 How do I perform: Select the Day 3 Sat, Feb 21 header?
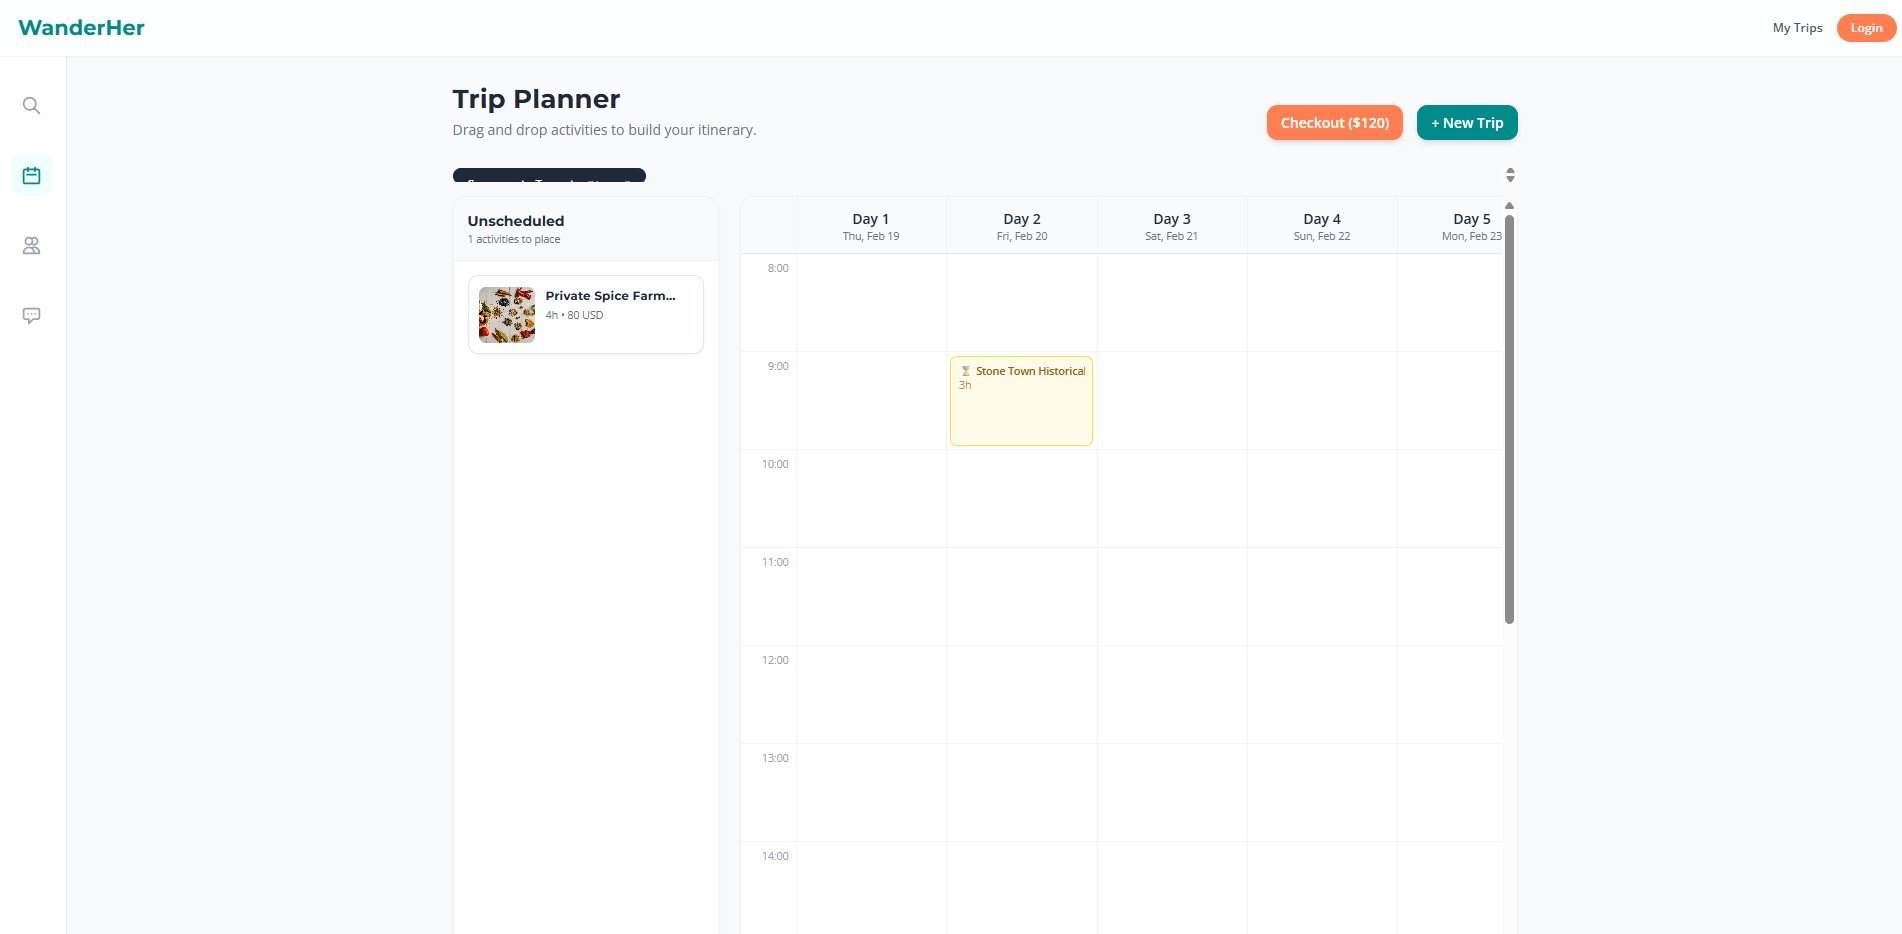click(x=1171, y=226)
